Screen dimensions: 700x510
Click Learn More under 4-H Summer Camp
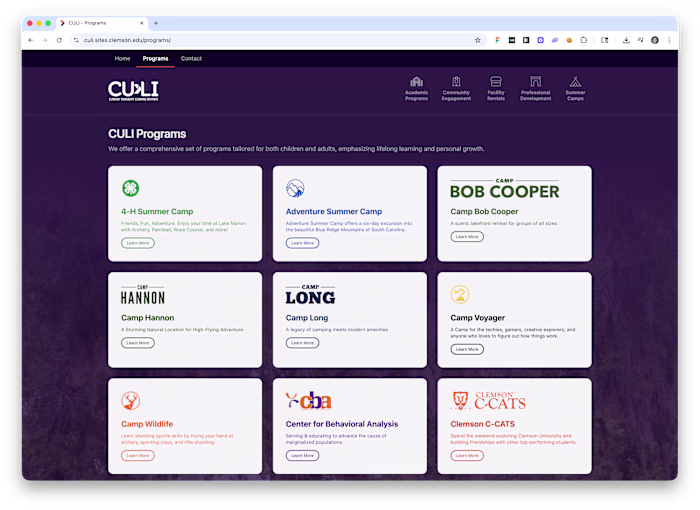tap(138, 243)
